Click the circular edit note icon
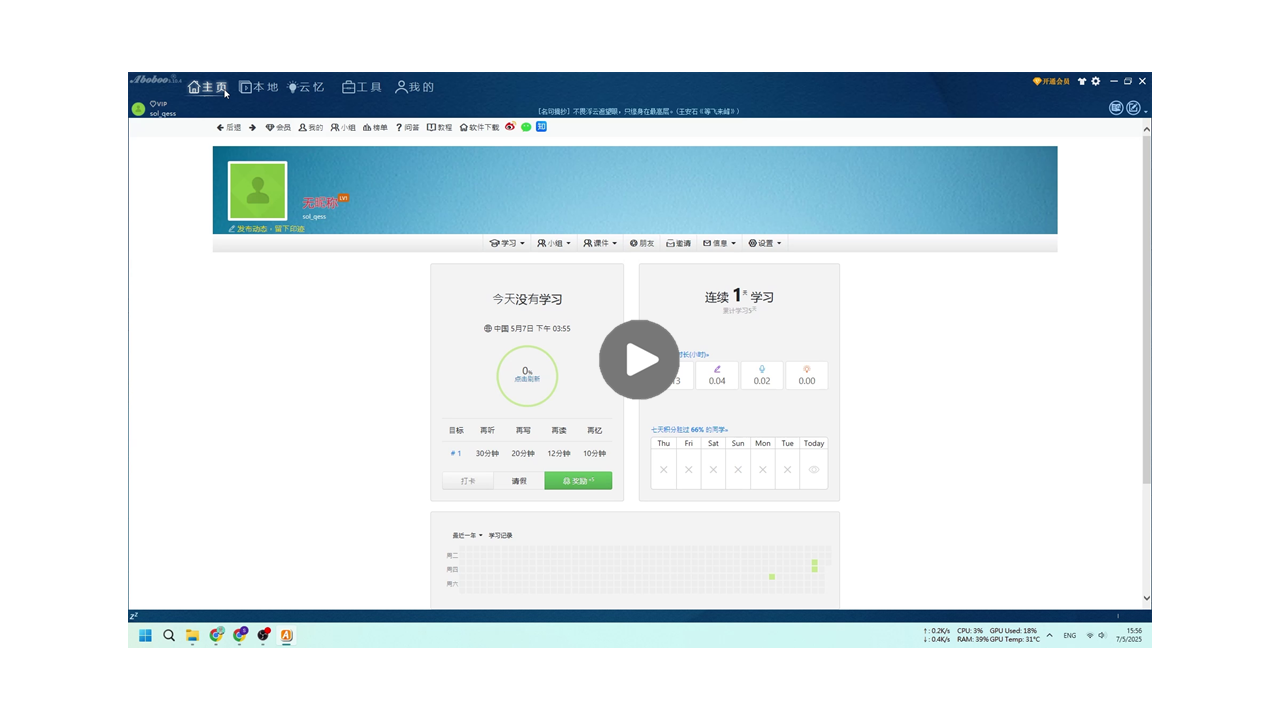This screenshot has height=720, width=1280. click(x=1133, y=108)
